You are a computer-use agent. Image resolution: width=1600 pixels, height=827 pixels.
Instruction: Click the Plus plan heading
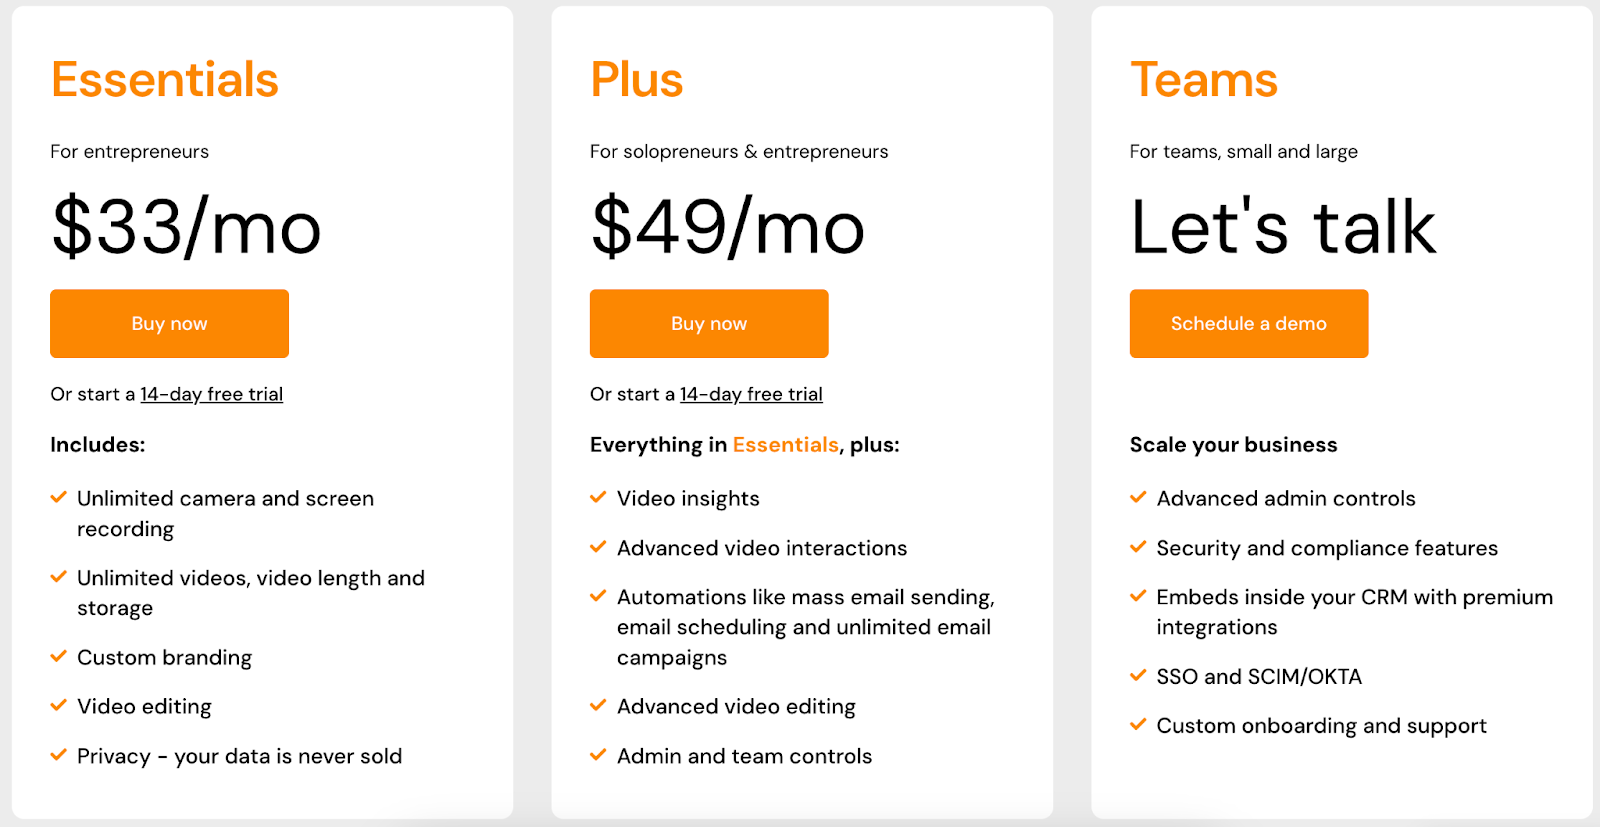tap(637, 79)
